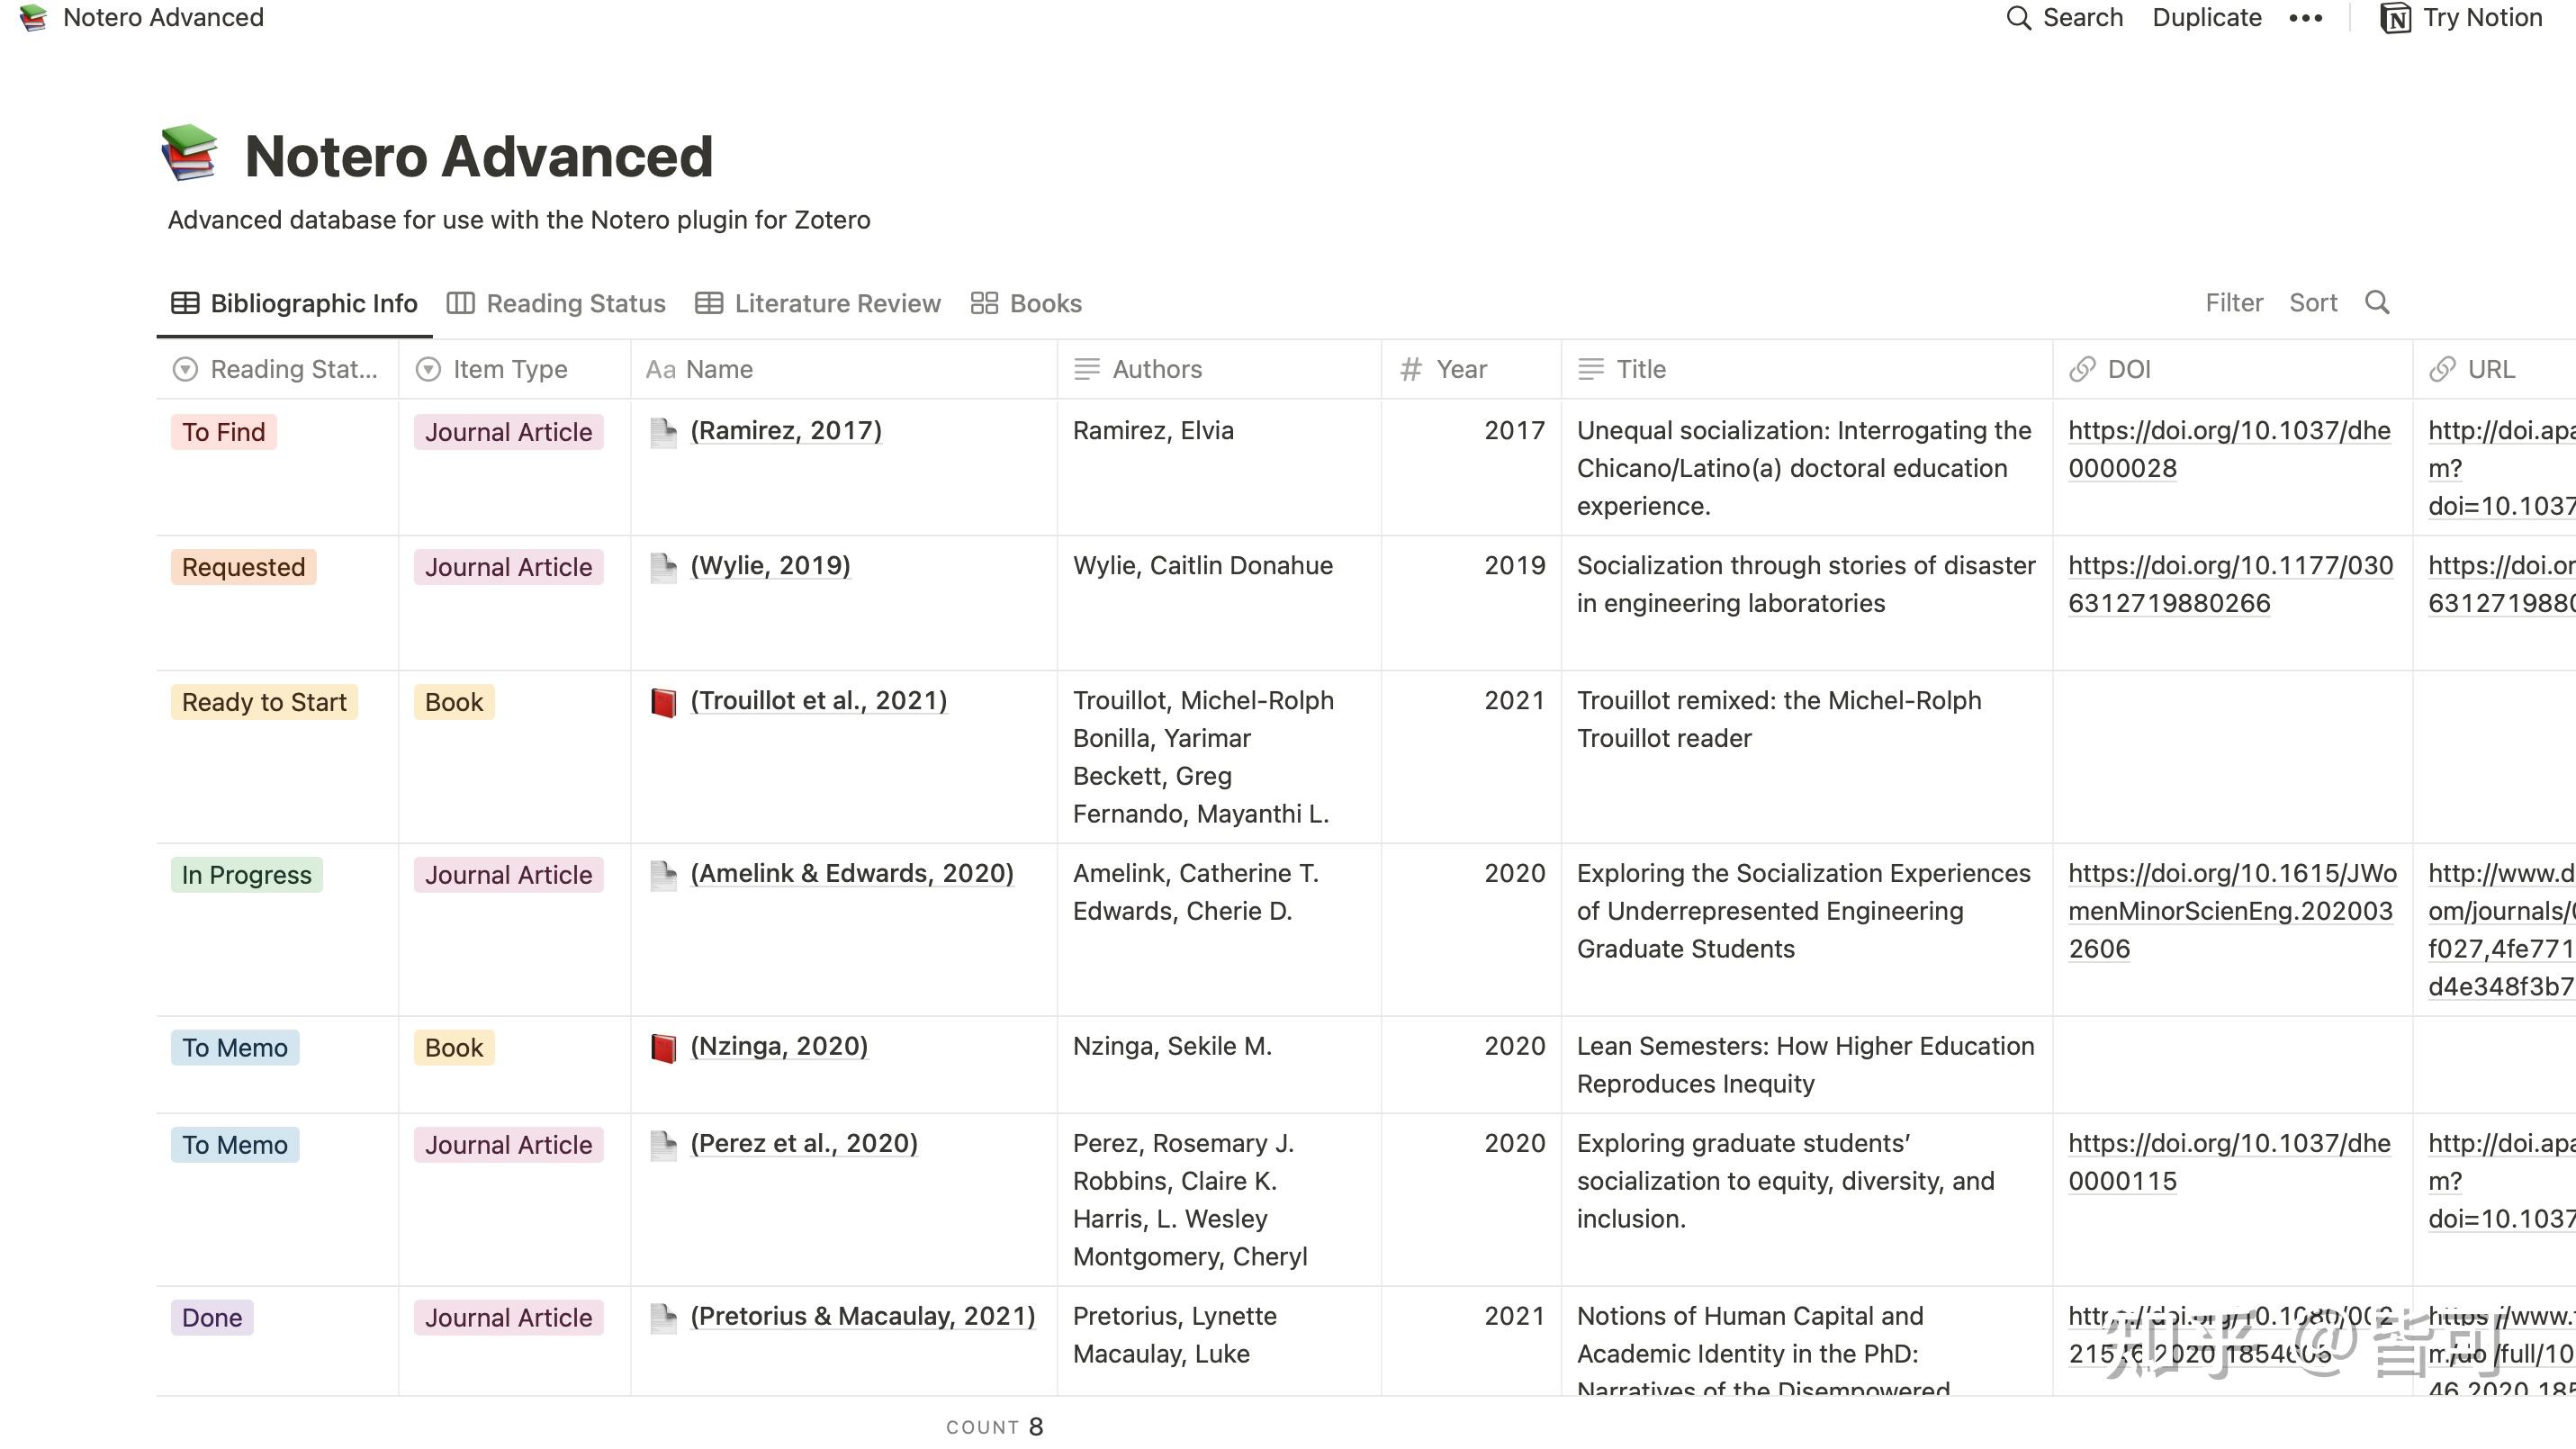Click the page icon beside (Ramirez, 2017)
This screenshot has height=1449, width=2576.
[662, 431]
